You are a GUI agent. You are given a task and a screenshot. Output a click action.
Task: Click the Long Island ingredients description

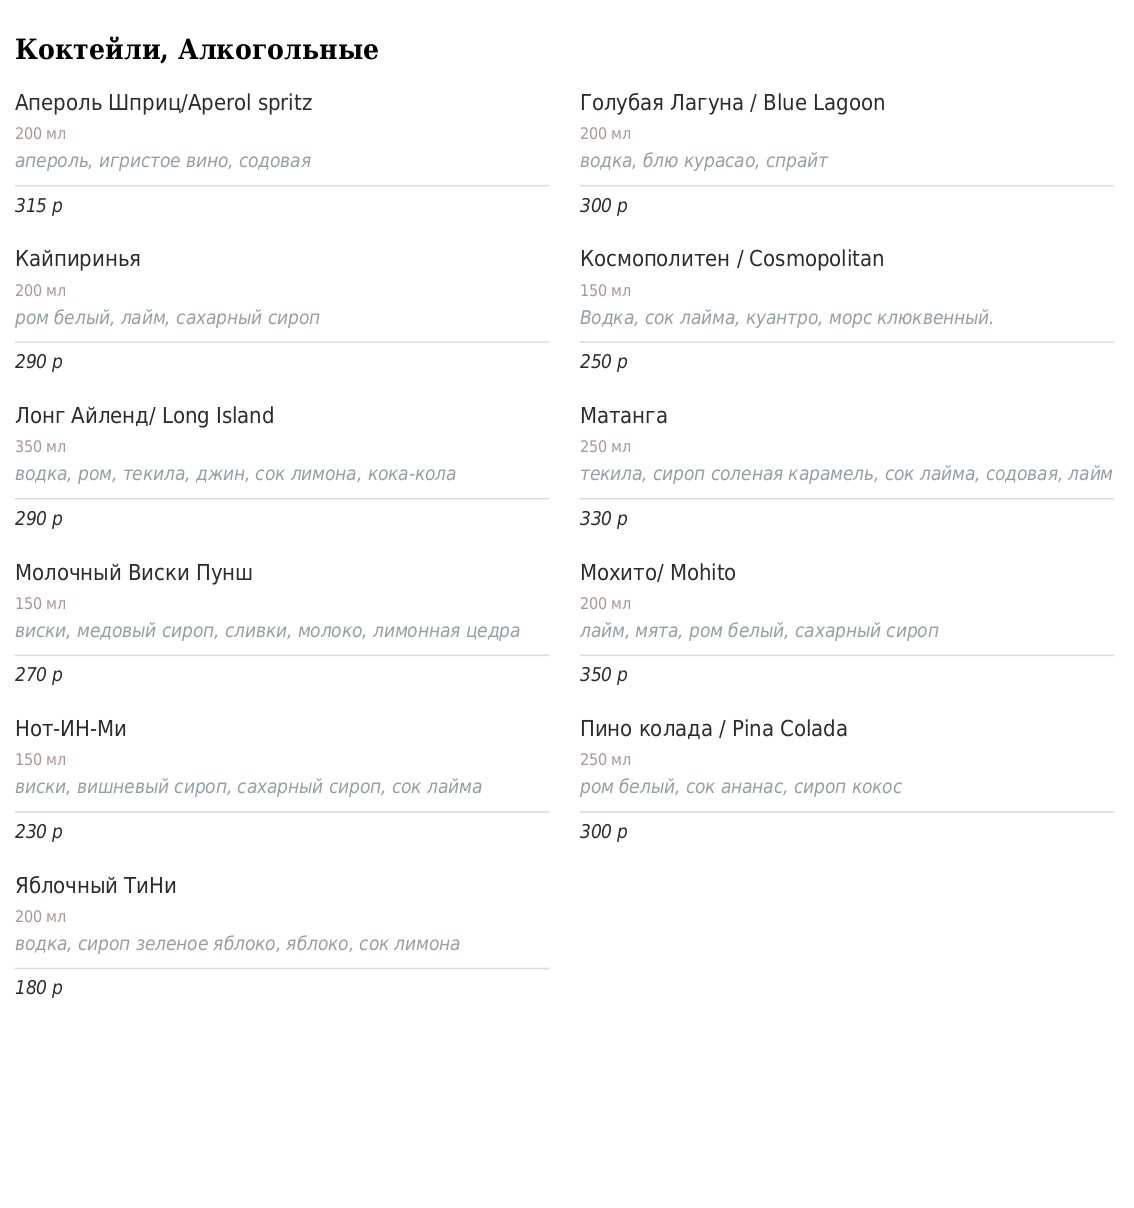[236, 474]
